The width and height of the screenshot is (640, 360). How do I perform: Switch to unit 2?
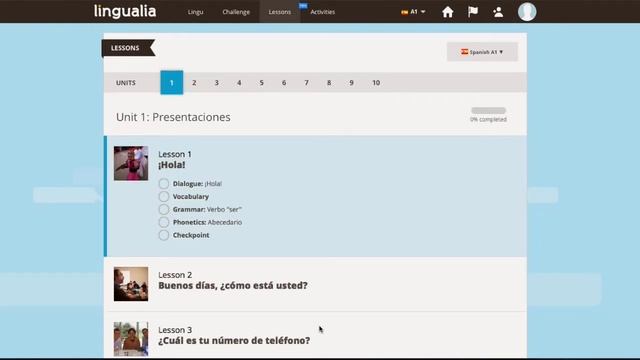click(x=194, y=82)
